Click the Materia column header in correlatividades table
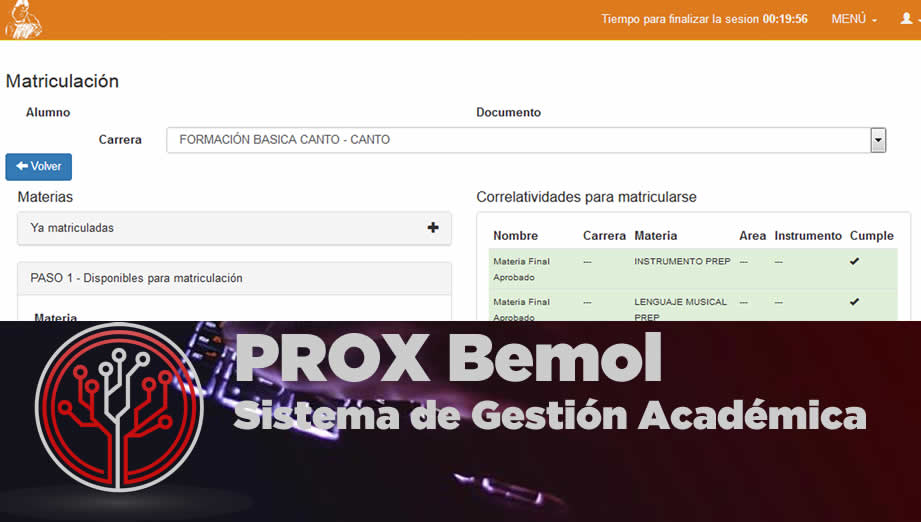The height and width of the screenshot is (522, 921). point(656,236)
